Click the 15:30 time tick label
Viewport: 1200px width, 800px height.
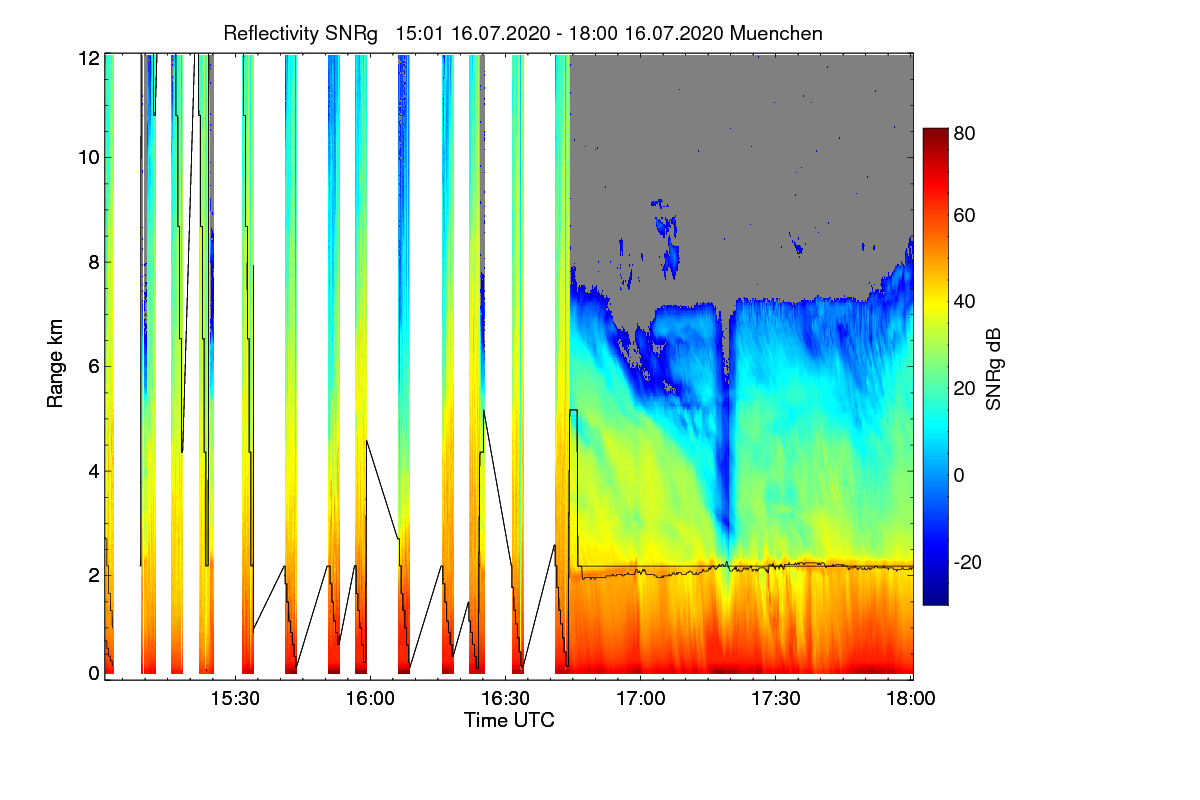235,698
